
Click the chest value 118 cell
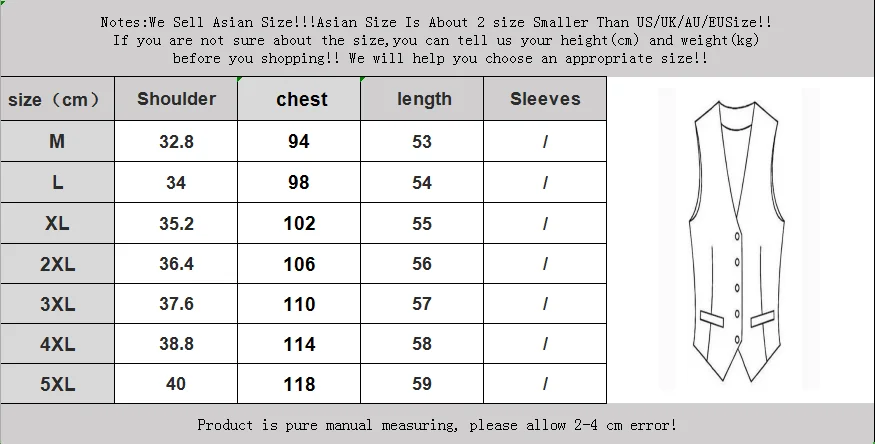299,384
